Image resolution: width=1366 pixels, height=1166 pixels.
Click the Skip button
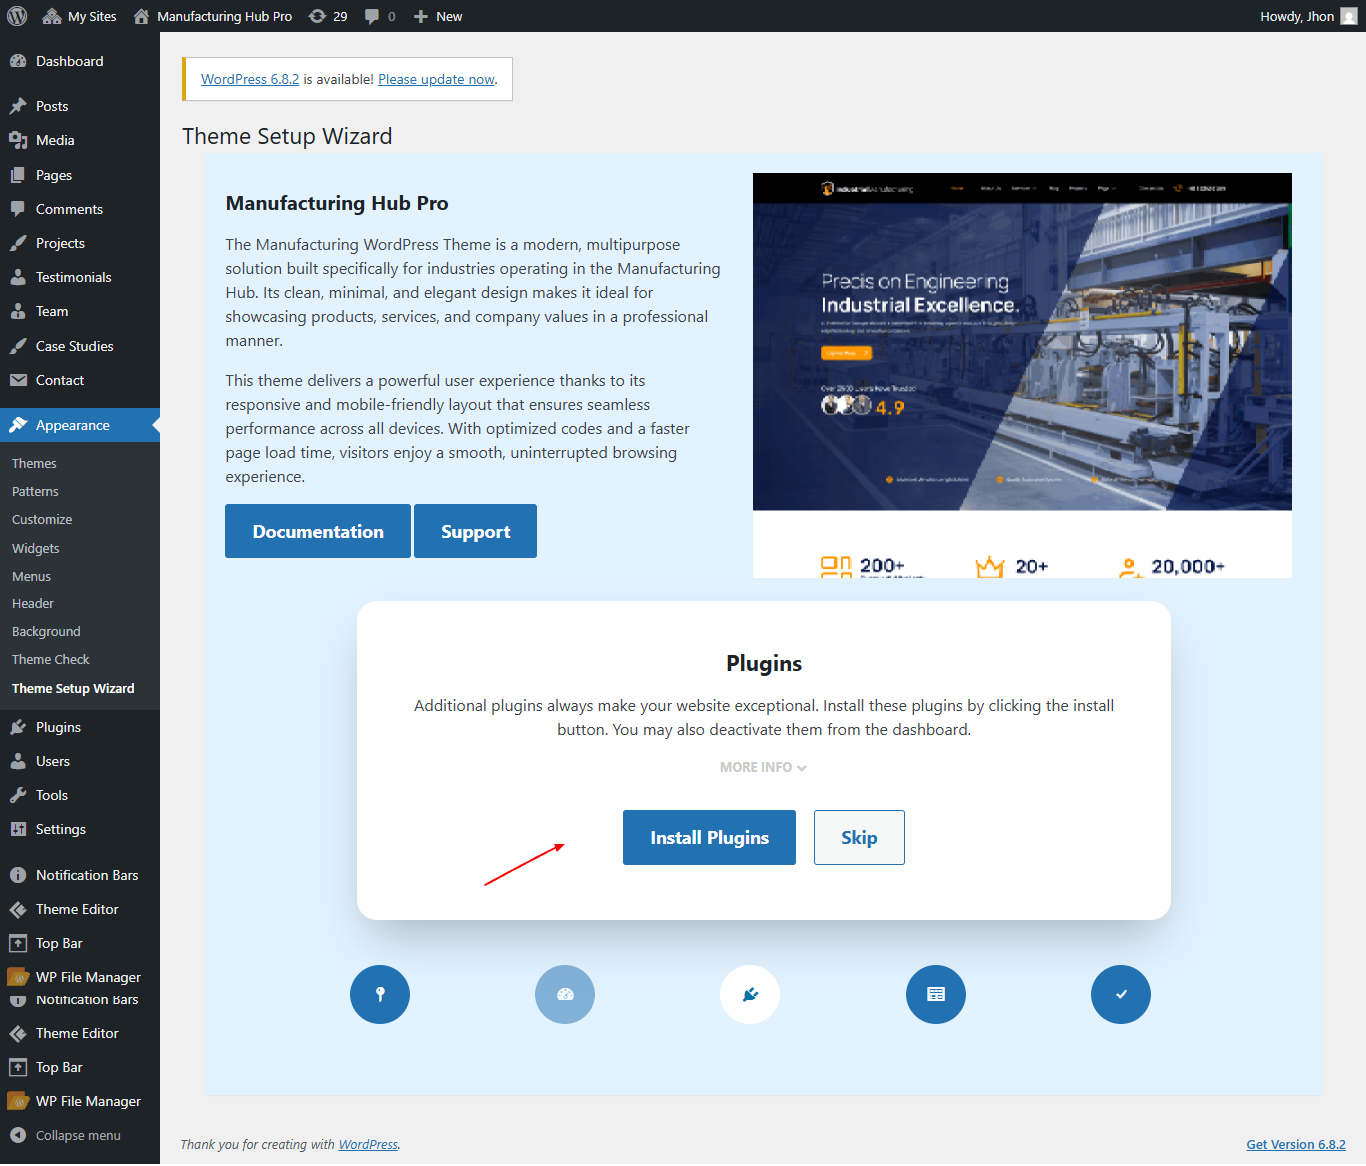click(x=859, y=837)
